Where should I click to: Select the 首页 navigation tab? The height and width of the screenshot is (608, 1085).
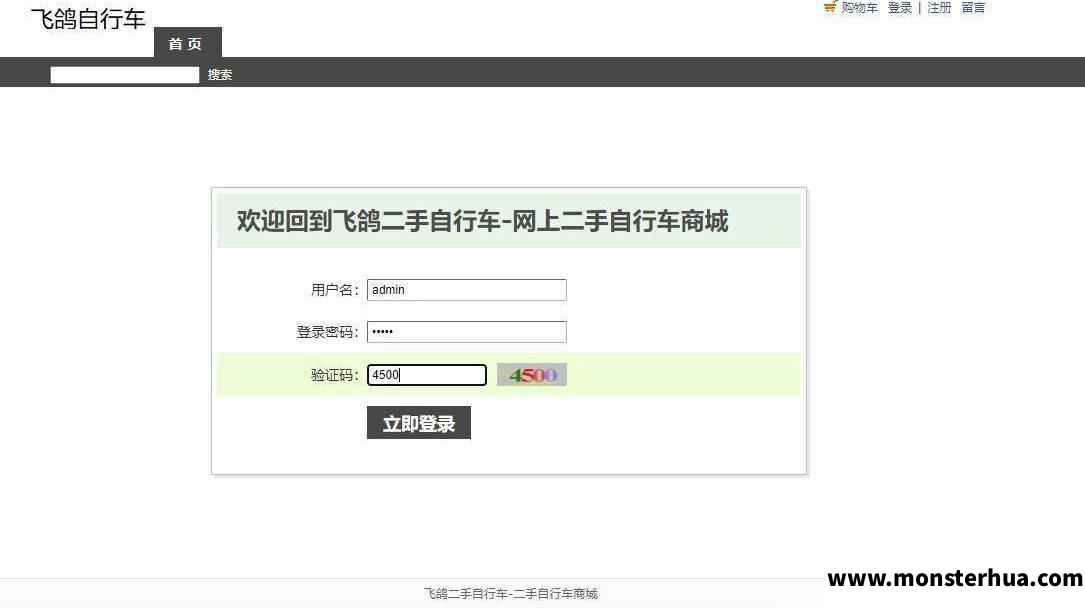[x=188, y=43]
